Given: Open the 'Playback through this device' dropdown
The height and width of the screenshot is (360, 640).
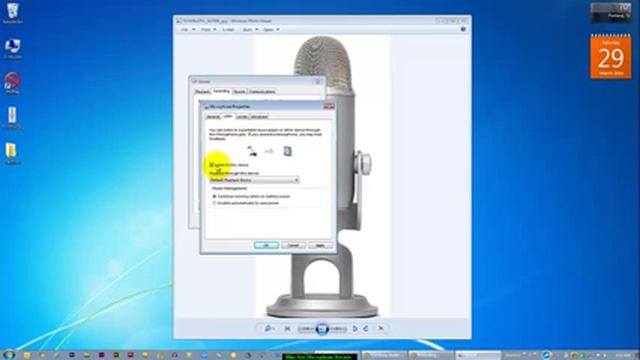Looking at the screenshot, I should [254, 180].
